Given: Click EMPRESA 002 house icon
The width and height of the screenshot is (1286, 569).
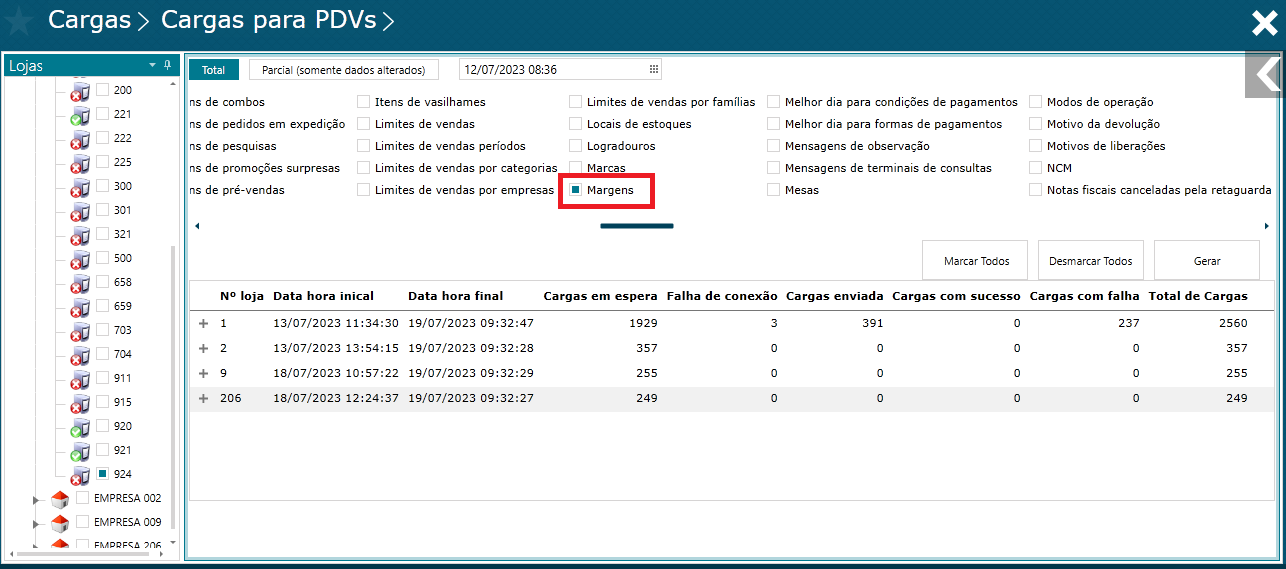Looking at the screenshot, I should 59,499.
